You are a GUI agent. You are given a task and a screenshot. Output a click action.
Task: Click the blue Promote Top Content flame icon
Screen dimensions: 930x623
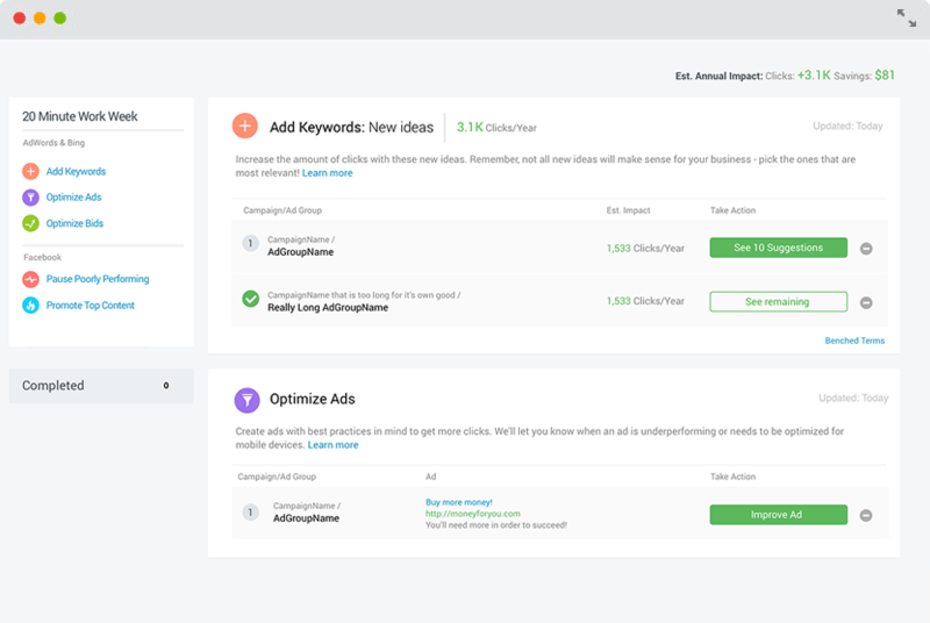click(31, 305)
